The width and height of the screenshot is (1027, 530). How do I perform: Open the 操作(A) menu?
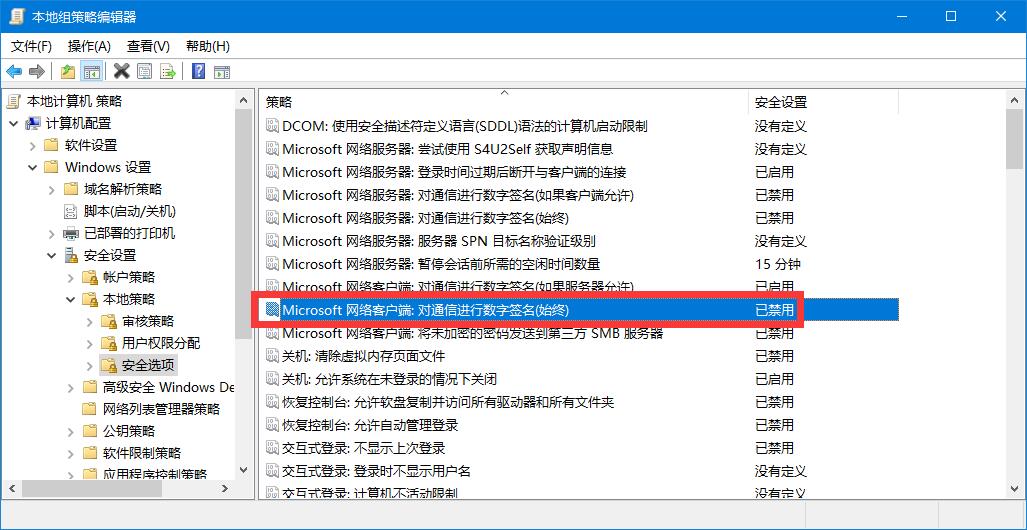tap(90, 47)
